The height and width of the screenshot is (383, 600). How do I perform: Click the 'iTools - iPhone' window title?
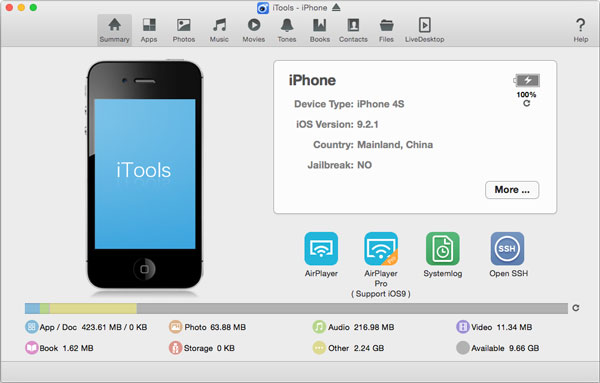point(300,8)
